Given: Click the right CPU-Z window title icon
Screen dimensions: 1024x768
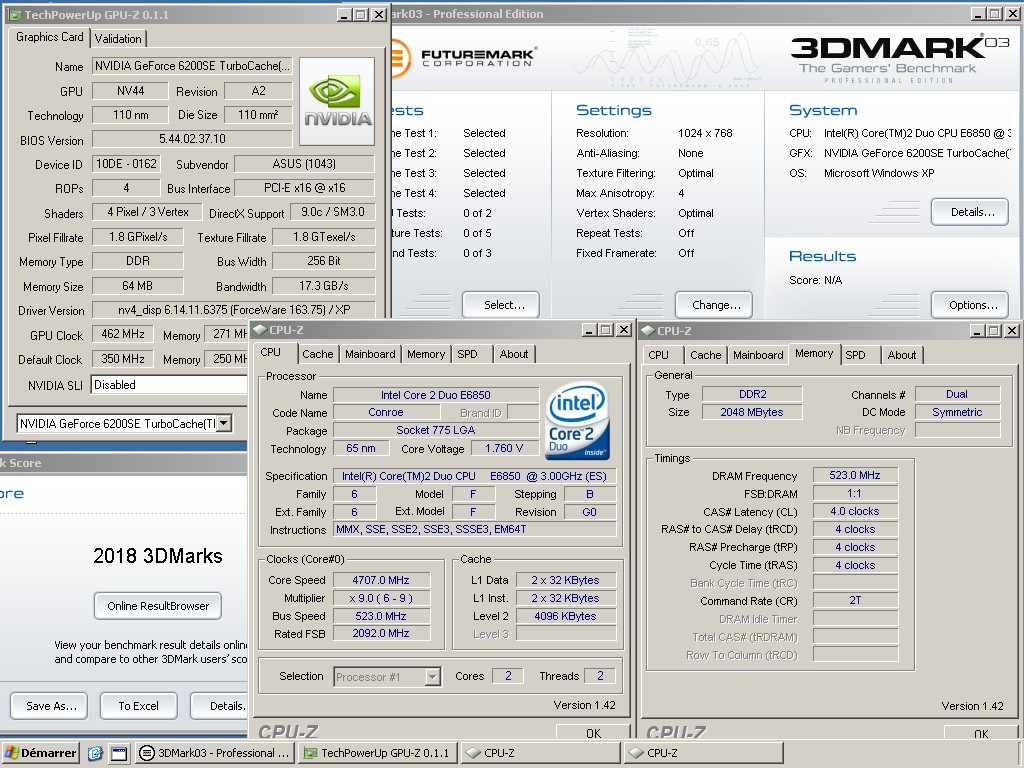Looking at the screenshot, I should pos(648,330).
